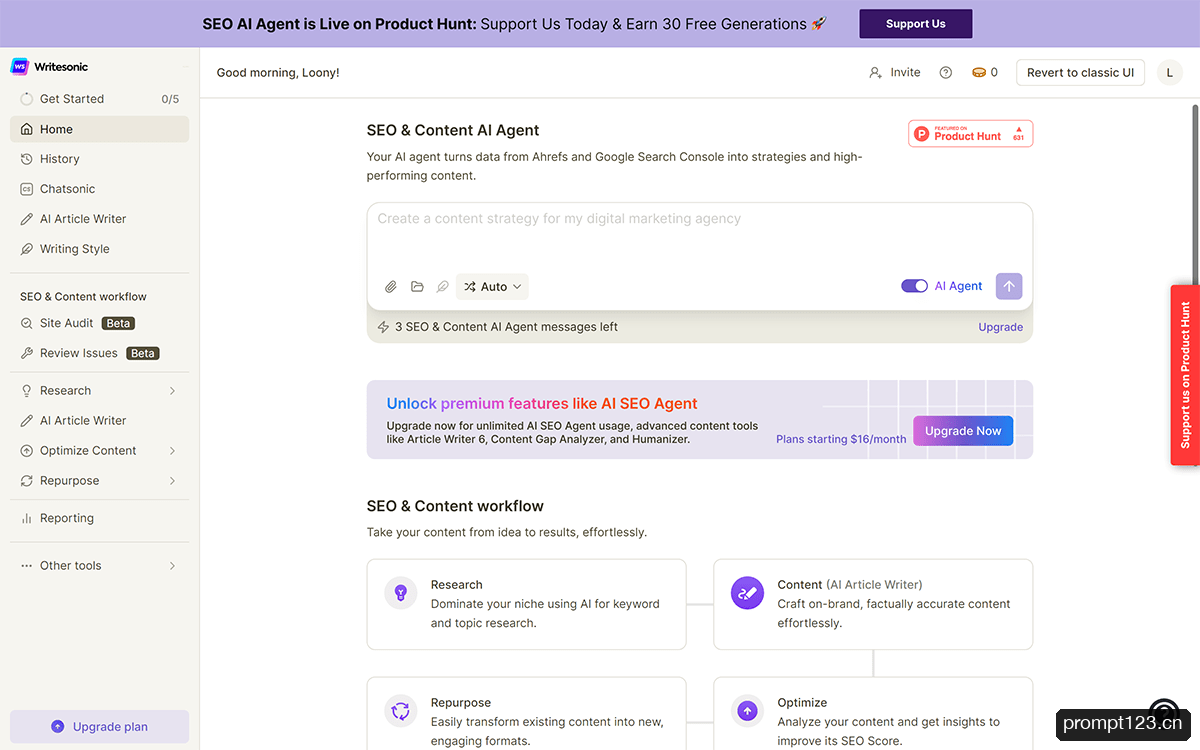This screenshot has width=1200, height=750.
Task: Open Review Issues Beta in sidebar
Action: [x=99, y=353]
